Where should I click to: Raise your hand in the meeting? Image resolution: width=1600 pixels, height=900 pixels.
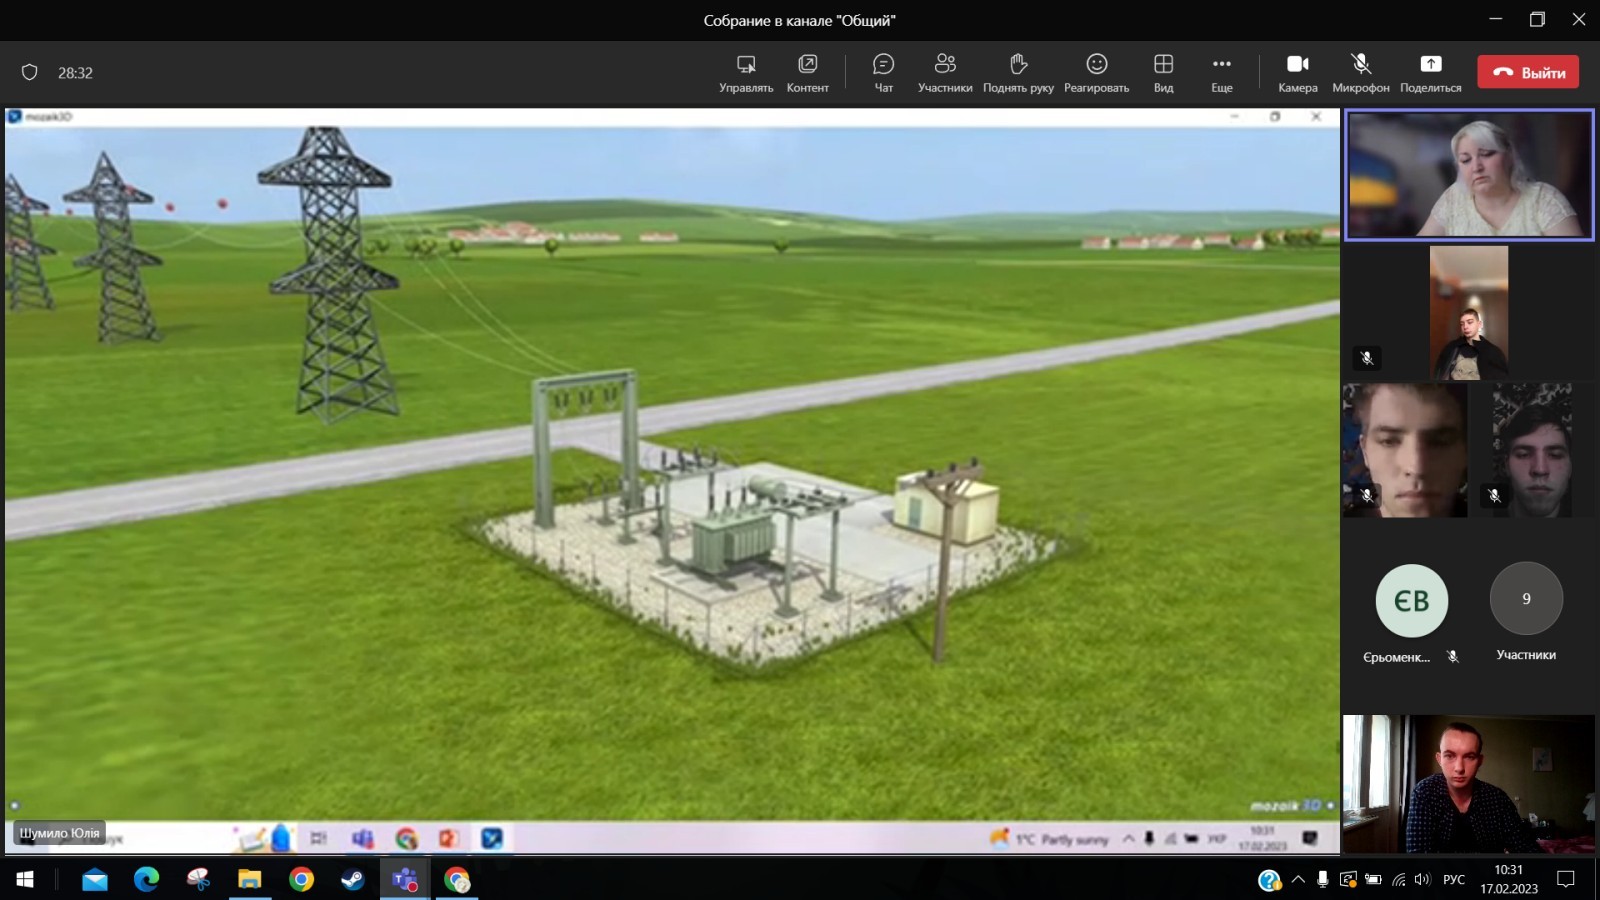click(1018, 73)
